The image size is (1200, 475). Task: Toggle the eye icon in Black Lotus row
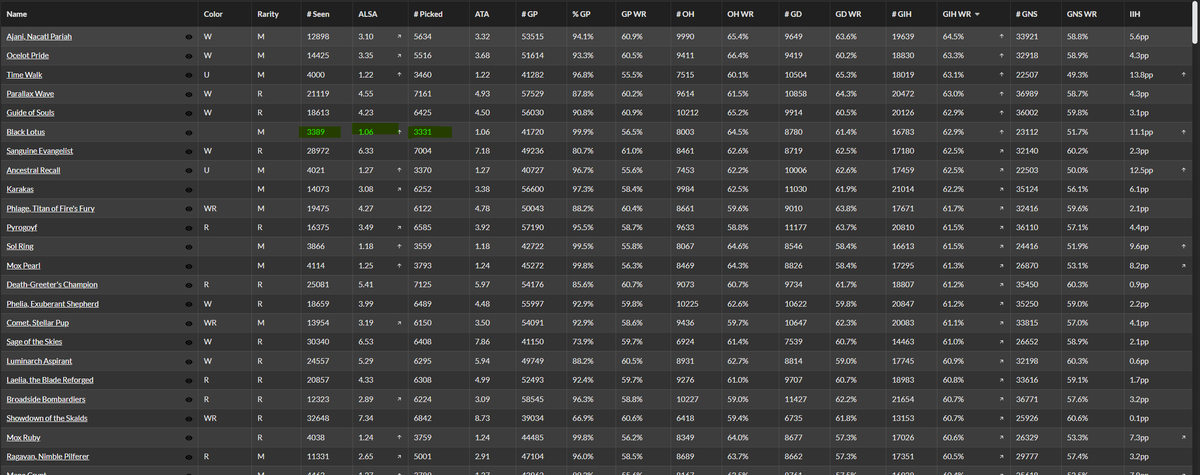click(189, 132)
